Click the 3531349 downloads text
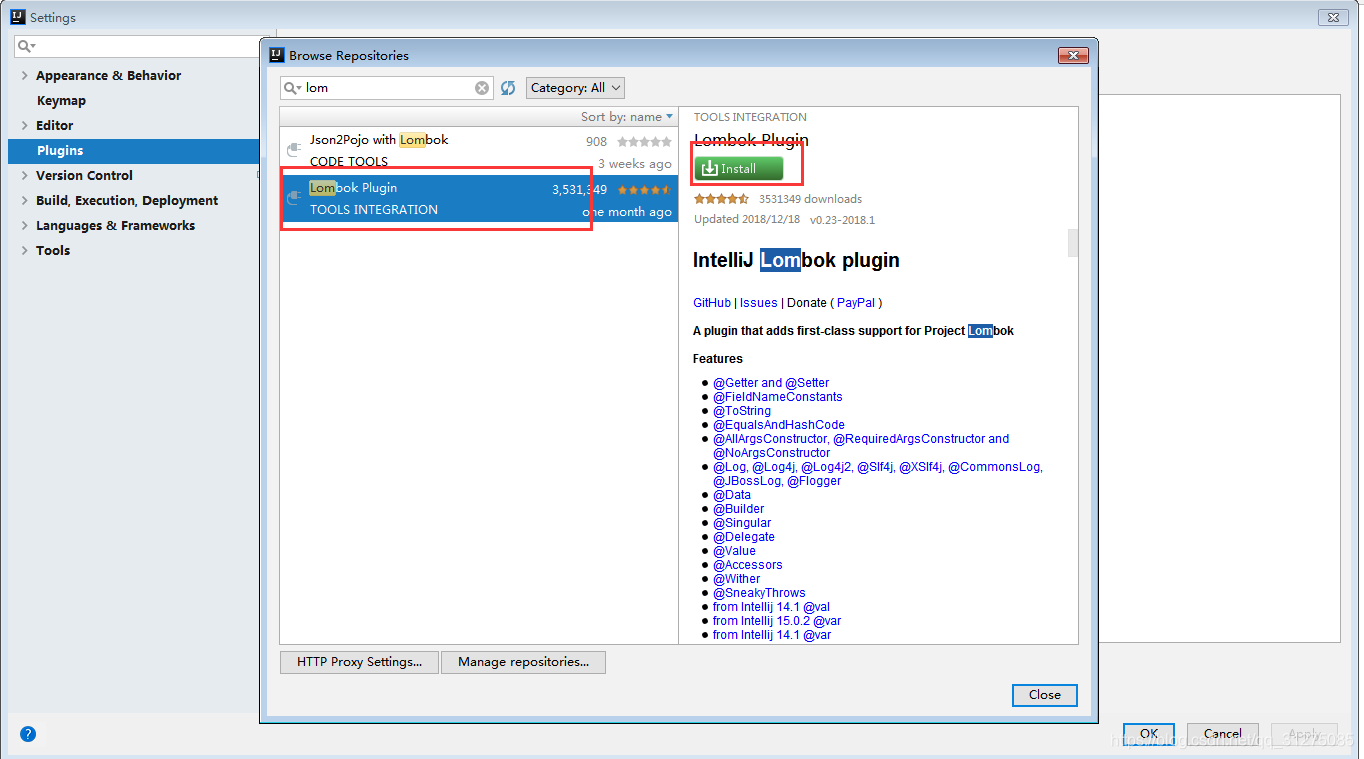 click(x=810, y=199)
